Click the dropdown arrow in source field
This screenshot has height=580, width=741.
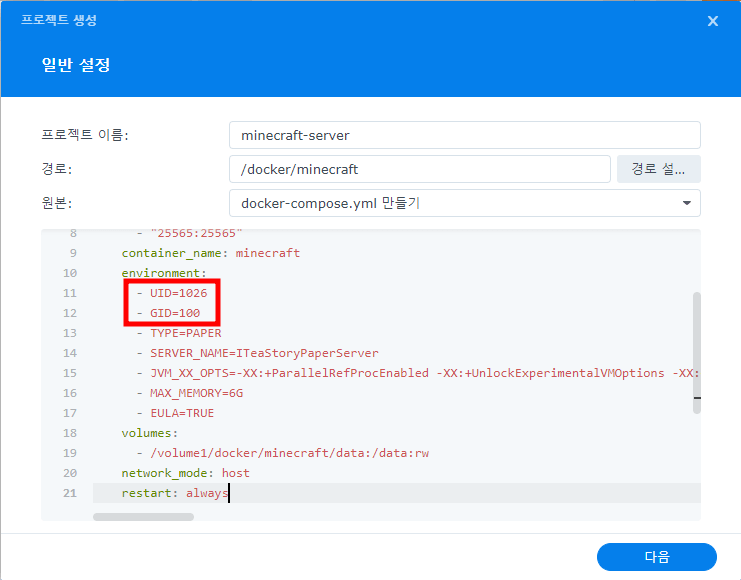687,203
